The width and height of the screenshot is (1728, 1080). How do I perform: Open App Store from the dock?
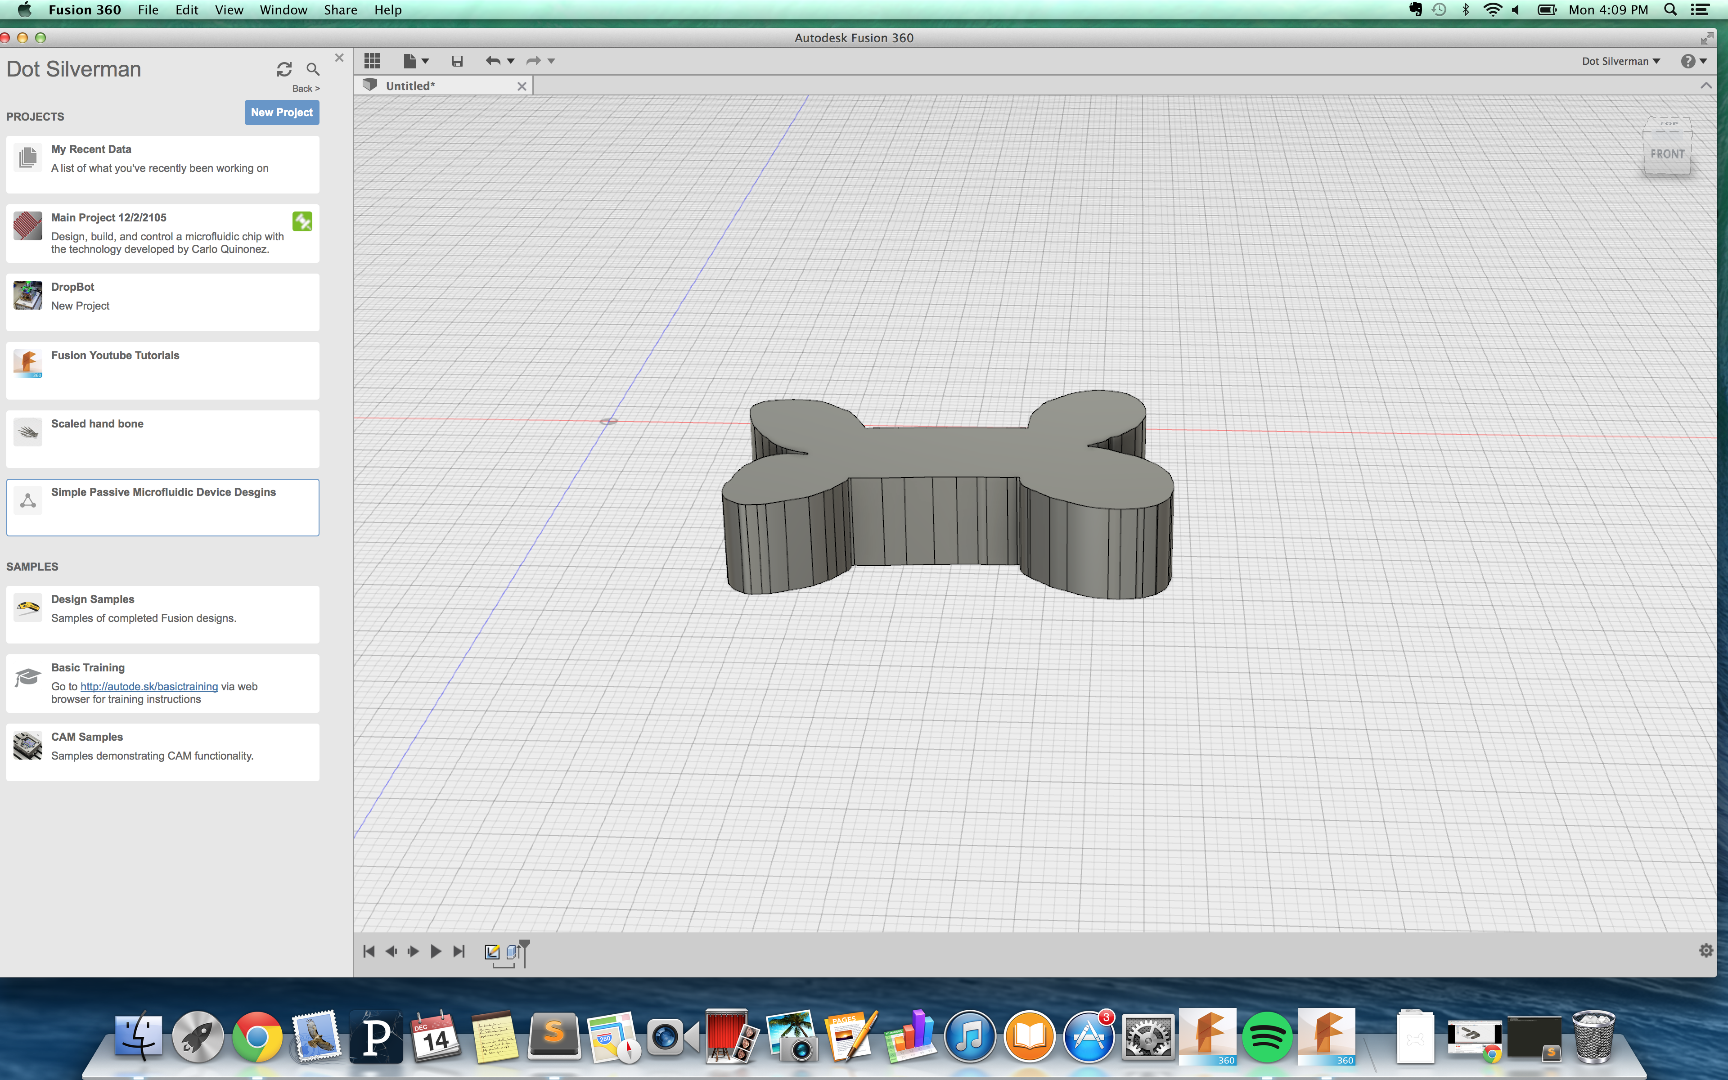tap(1089, 1038)
